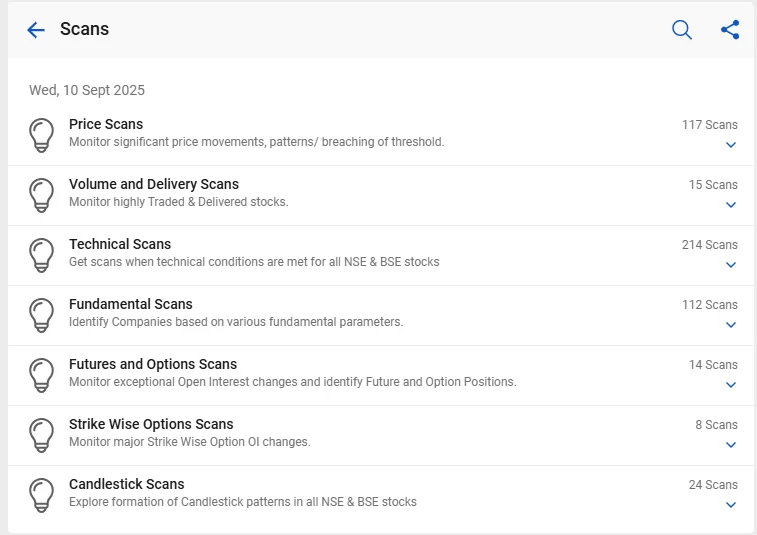This screenshot has width=757, height=535.
Task: Expand the Technical Scans chevron
Action: 731,265
